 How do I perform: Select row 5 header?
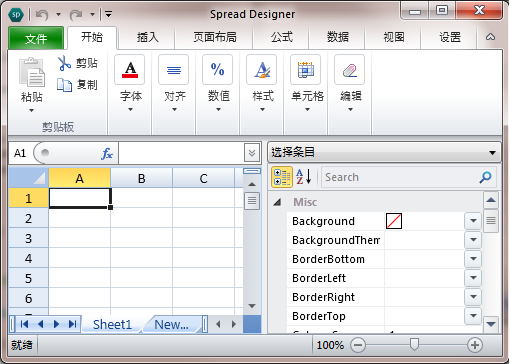point(29,278)
